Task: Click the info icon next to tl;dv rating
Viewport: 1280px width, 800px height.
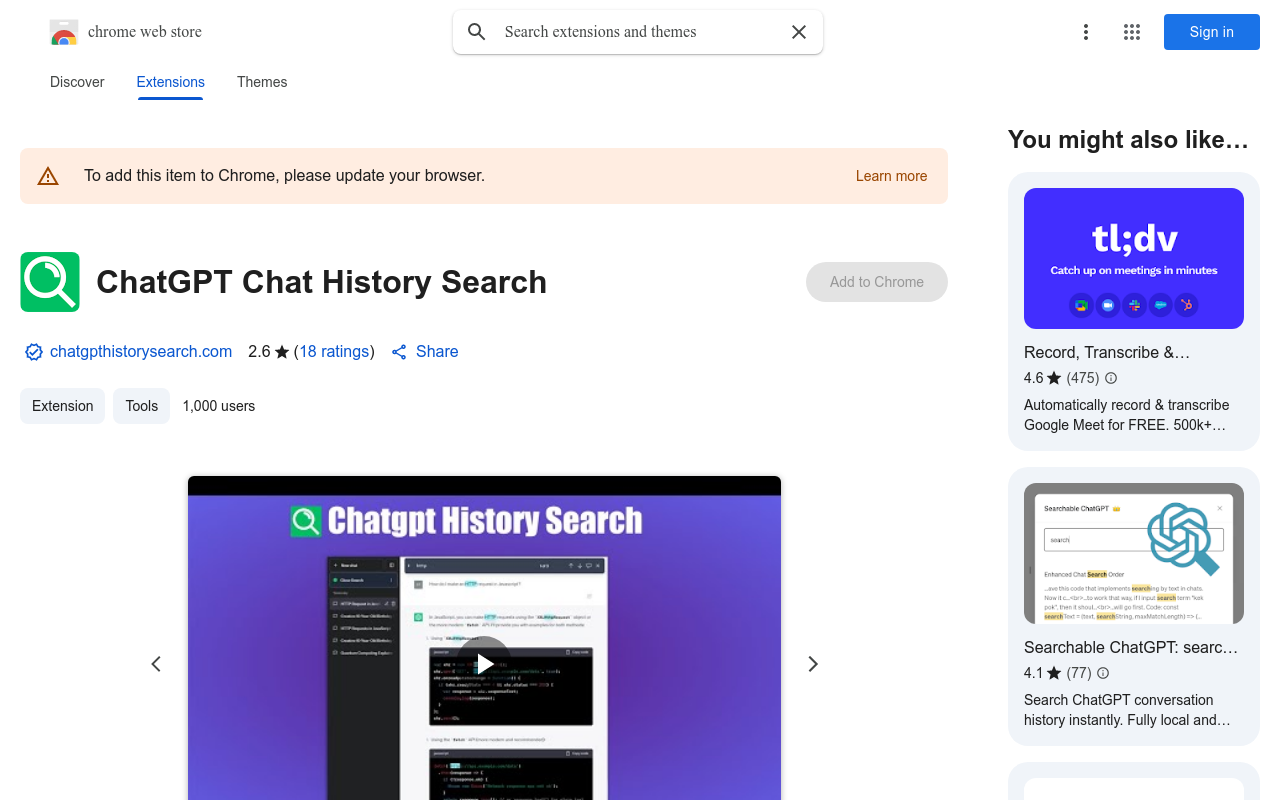Action: click(x=1110, y=378)
